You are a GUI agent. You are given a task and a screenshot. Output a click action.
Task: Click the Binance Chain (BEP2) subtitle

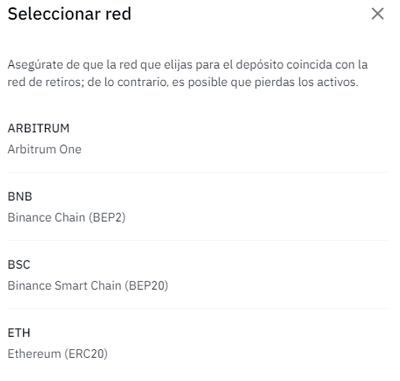pos(67,218)
